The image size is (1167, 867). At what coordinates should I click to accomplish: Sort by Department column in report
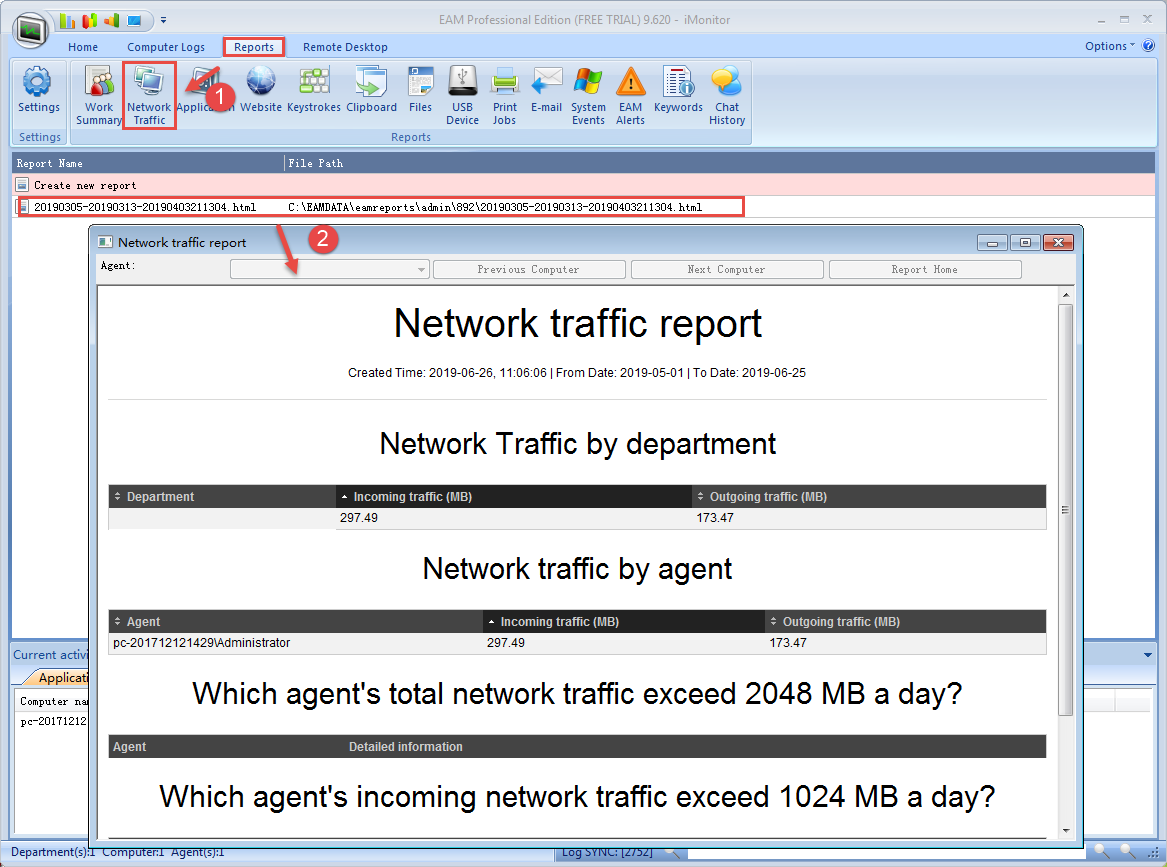(222, 496)
